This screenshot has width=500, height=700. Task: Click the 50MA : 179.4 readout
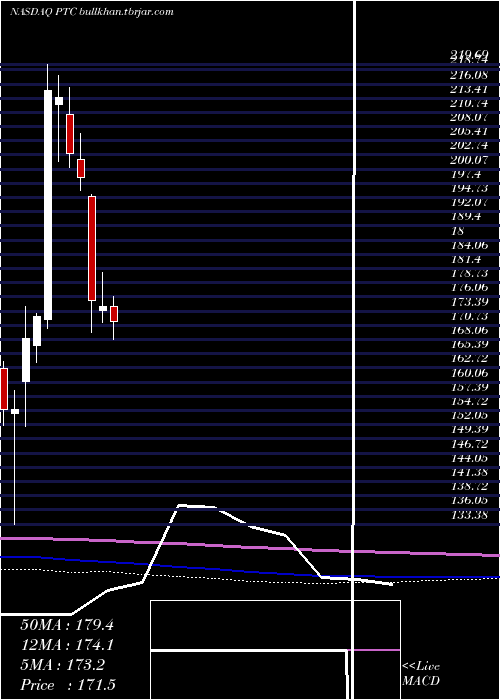[x=67, y=625]
